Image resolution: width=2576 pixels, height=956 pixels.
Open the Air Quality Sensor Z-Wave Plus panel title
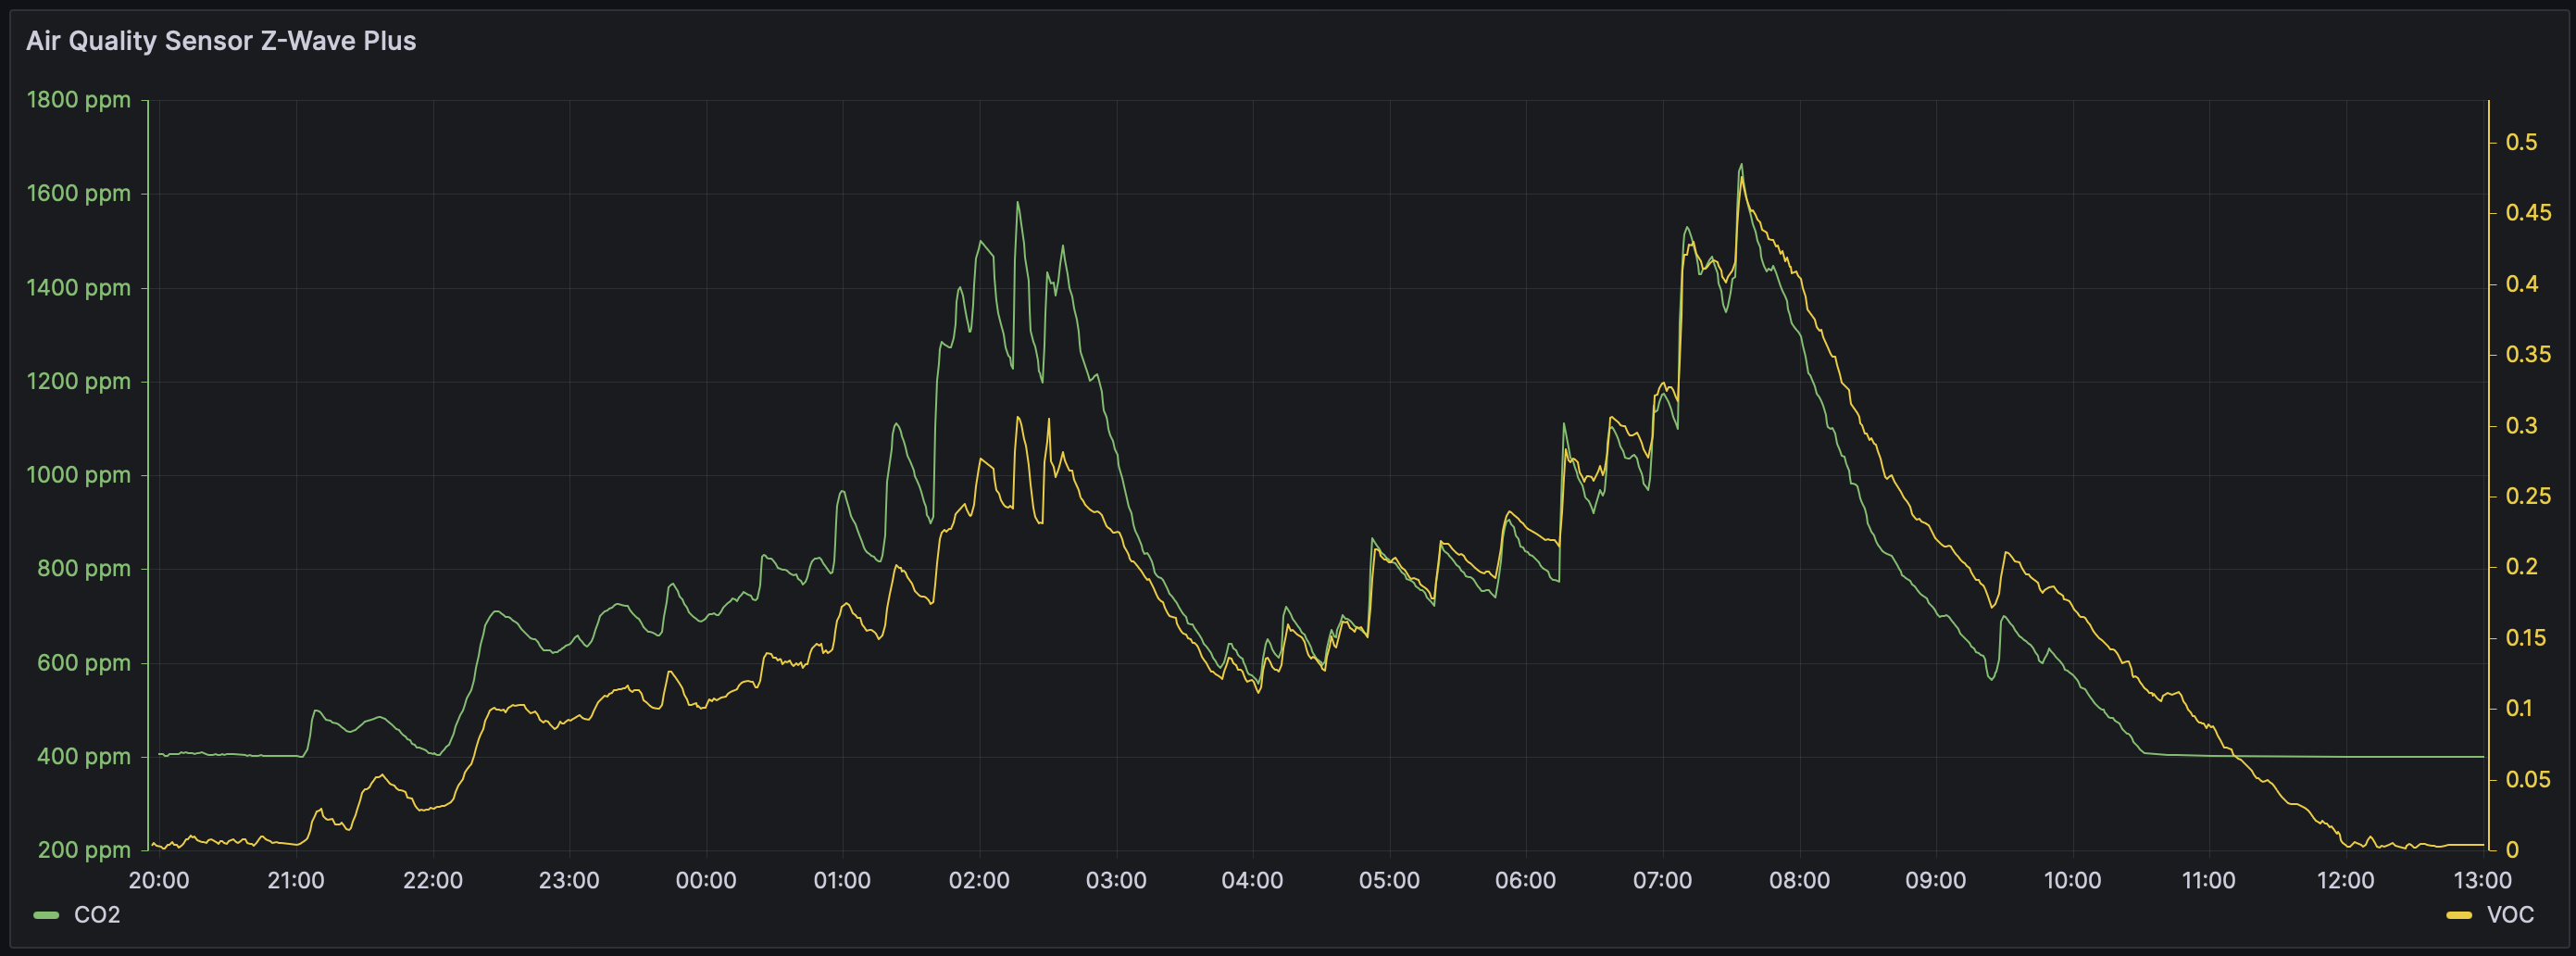(221, 41)
